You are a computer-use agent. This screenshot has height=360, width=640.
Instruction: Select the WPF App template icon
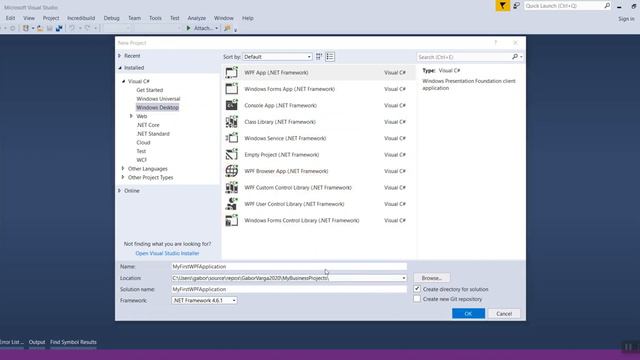click(x=231, y=72)
